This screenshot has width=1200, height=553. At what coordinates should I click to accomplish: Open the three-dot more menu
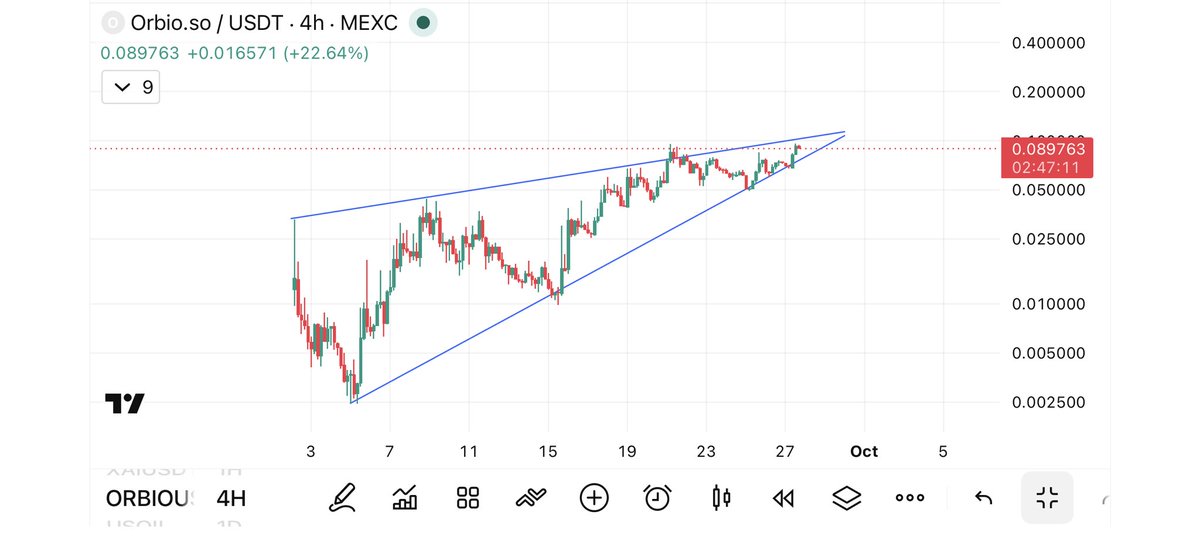(910, 497)
